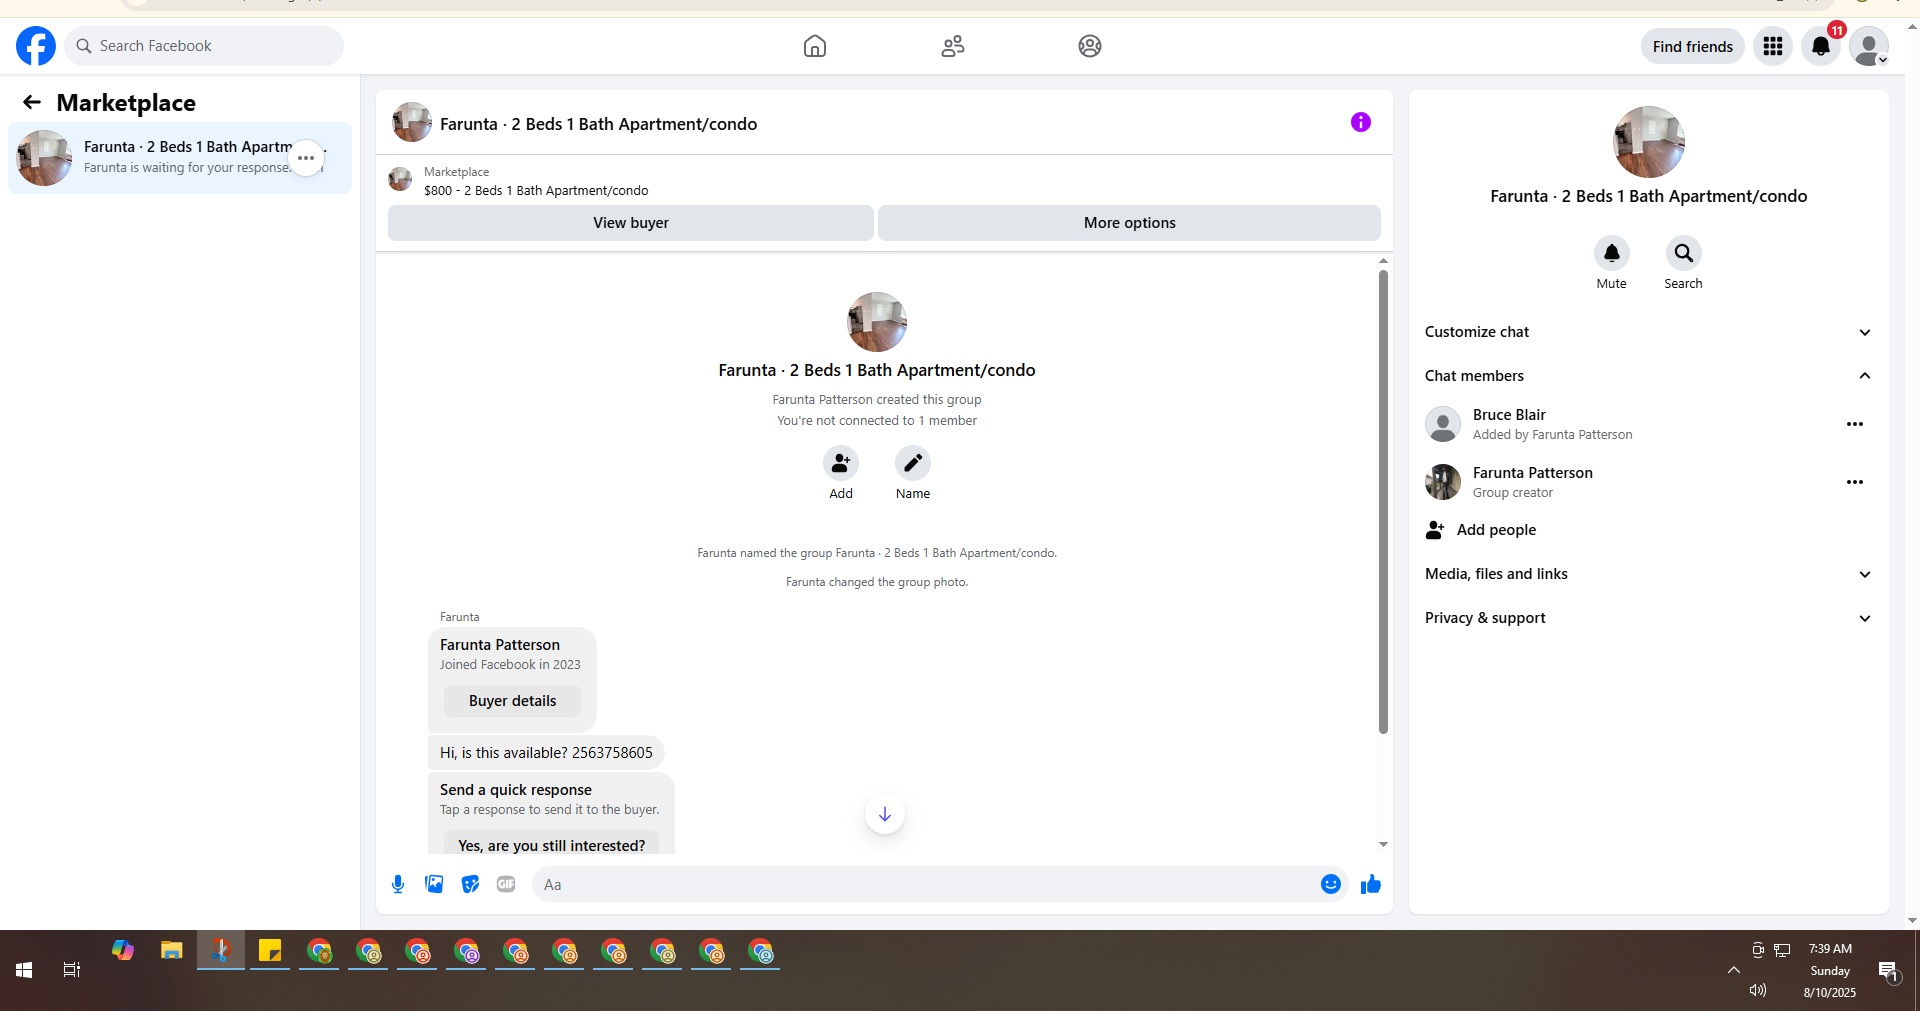The width and height of the screenshot is (1920, 1011).
Task: Click the purple conversation information icon
Action: click(x=1361, y=122)
